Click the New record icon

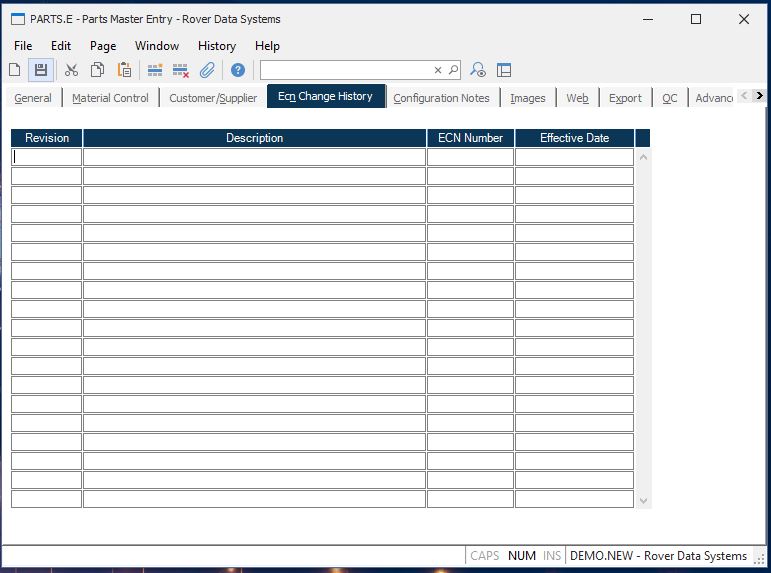click(15, 70)
